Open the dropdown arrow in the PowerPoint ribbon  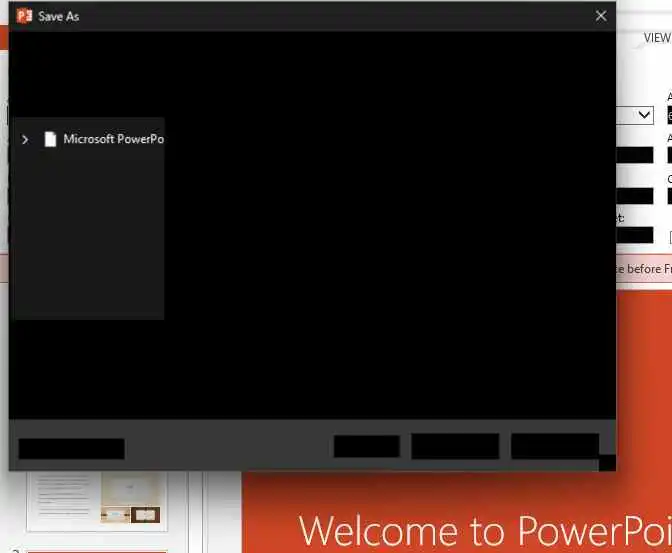click(x=644, y=115)
